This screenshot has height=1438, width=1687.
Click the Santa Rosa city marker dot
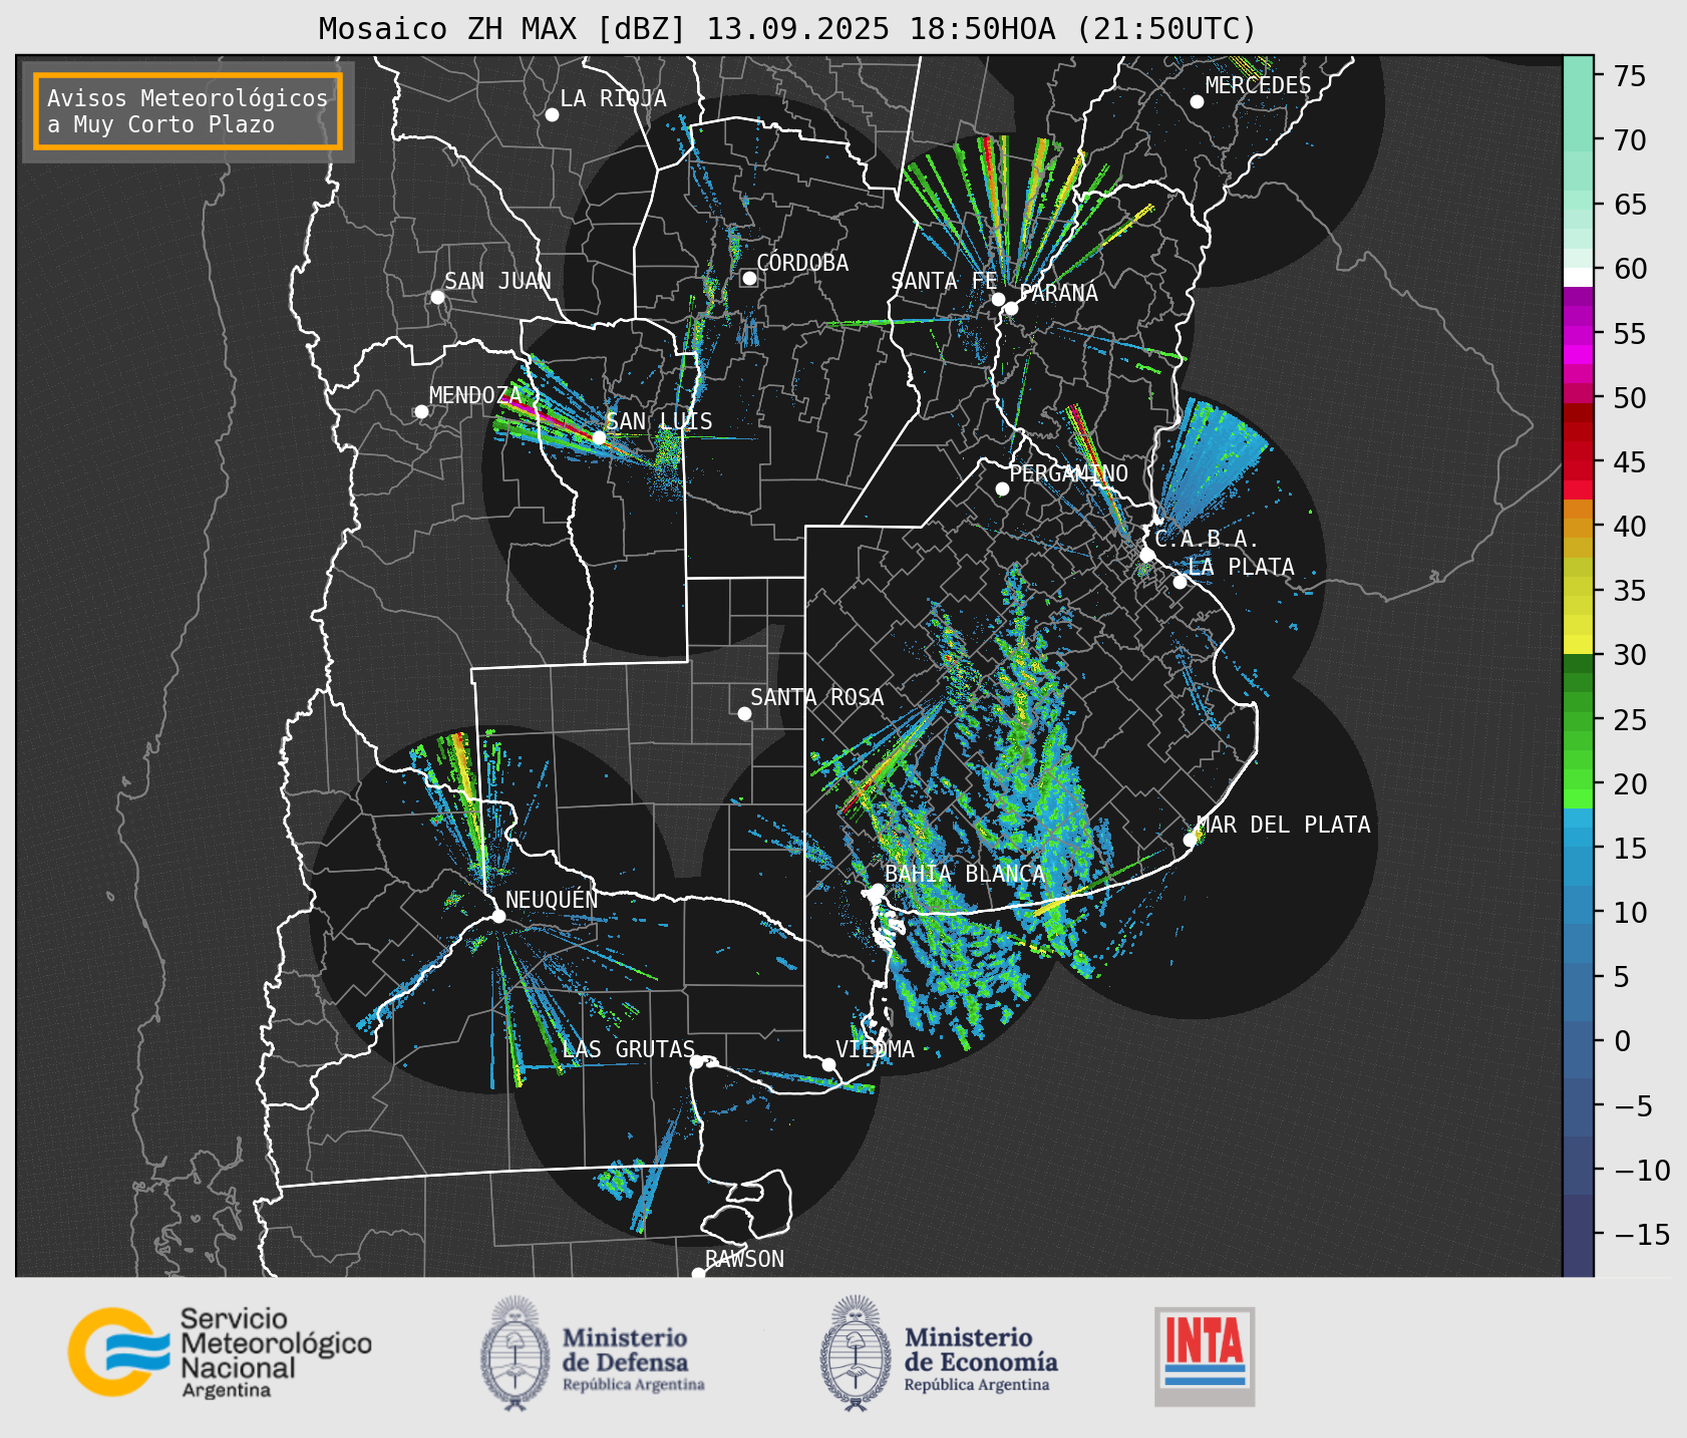(x=744, y=713)
